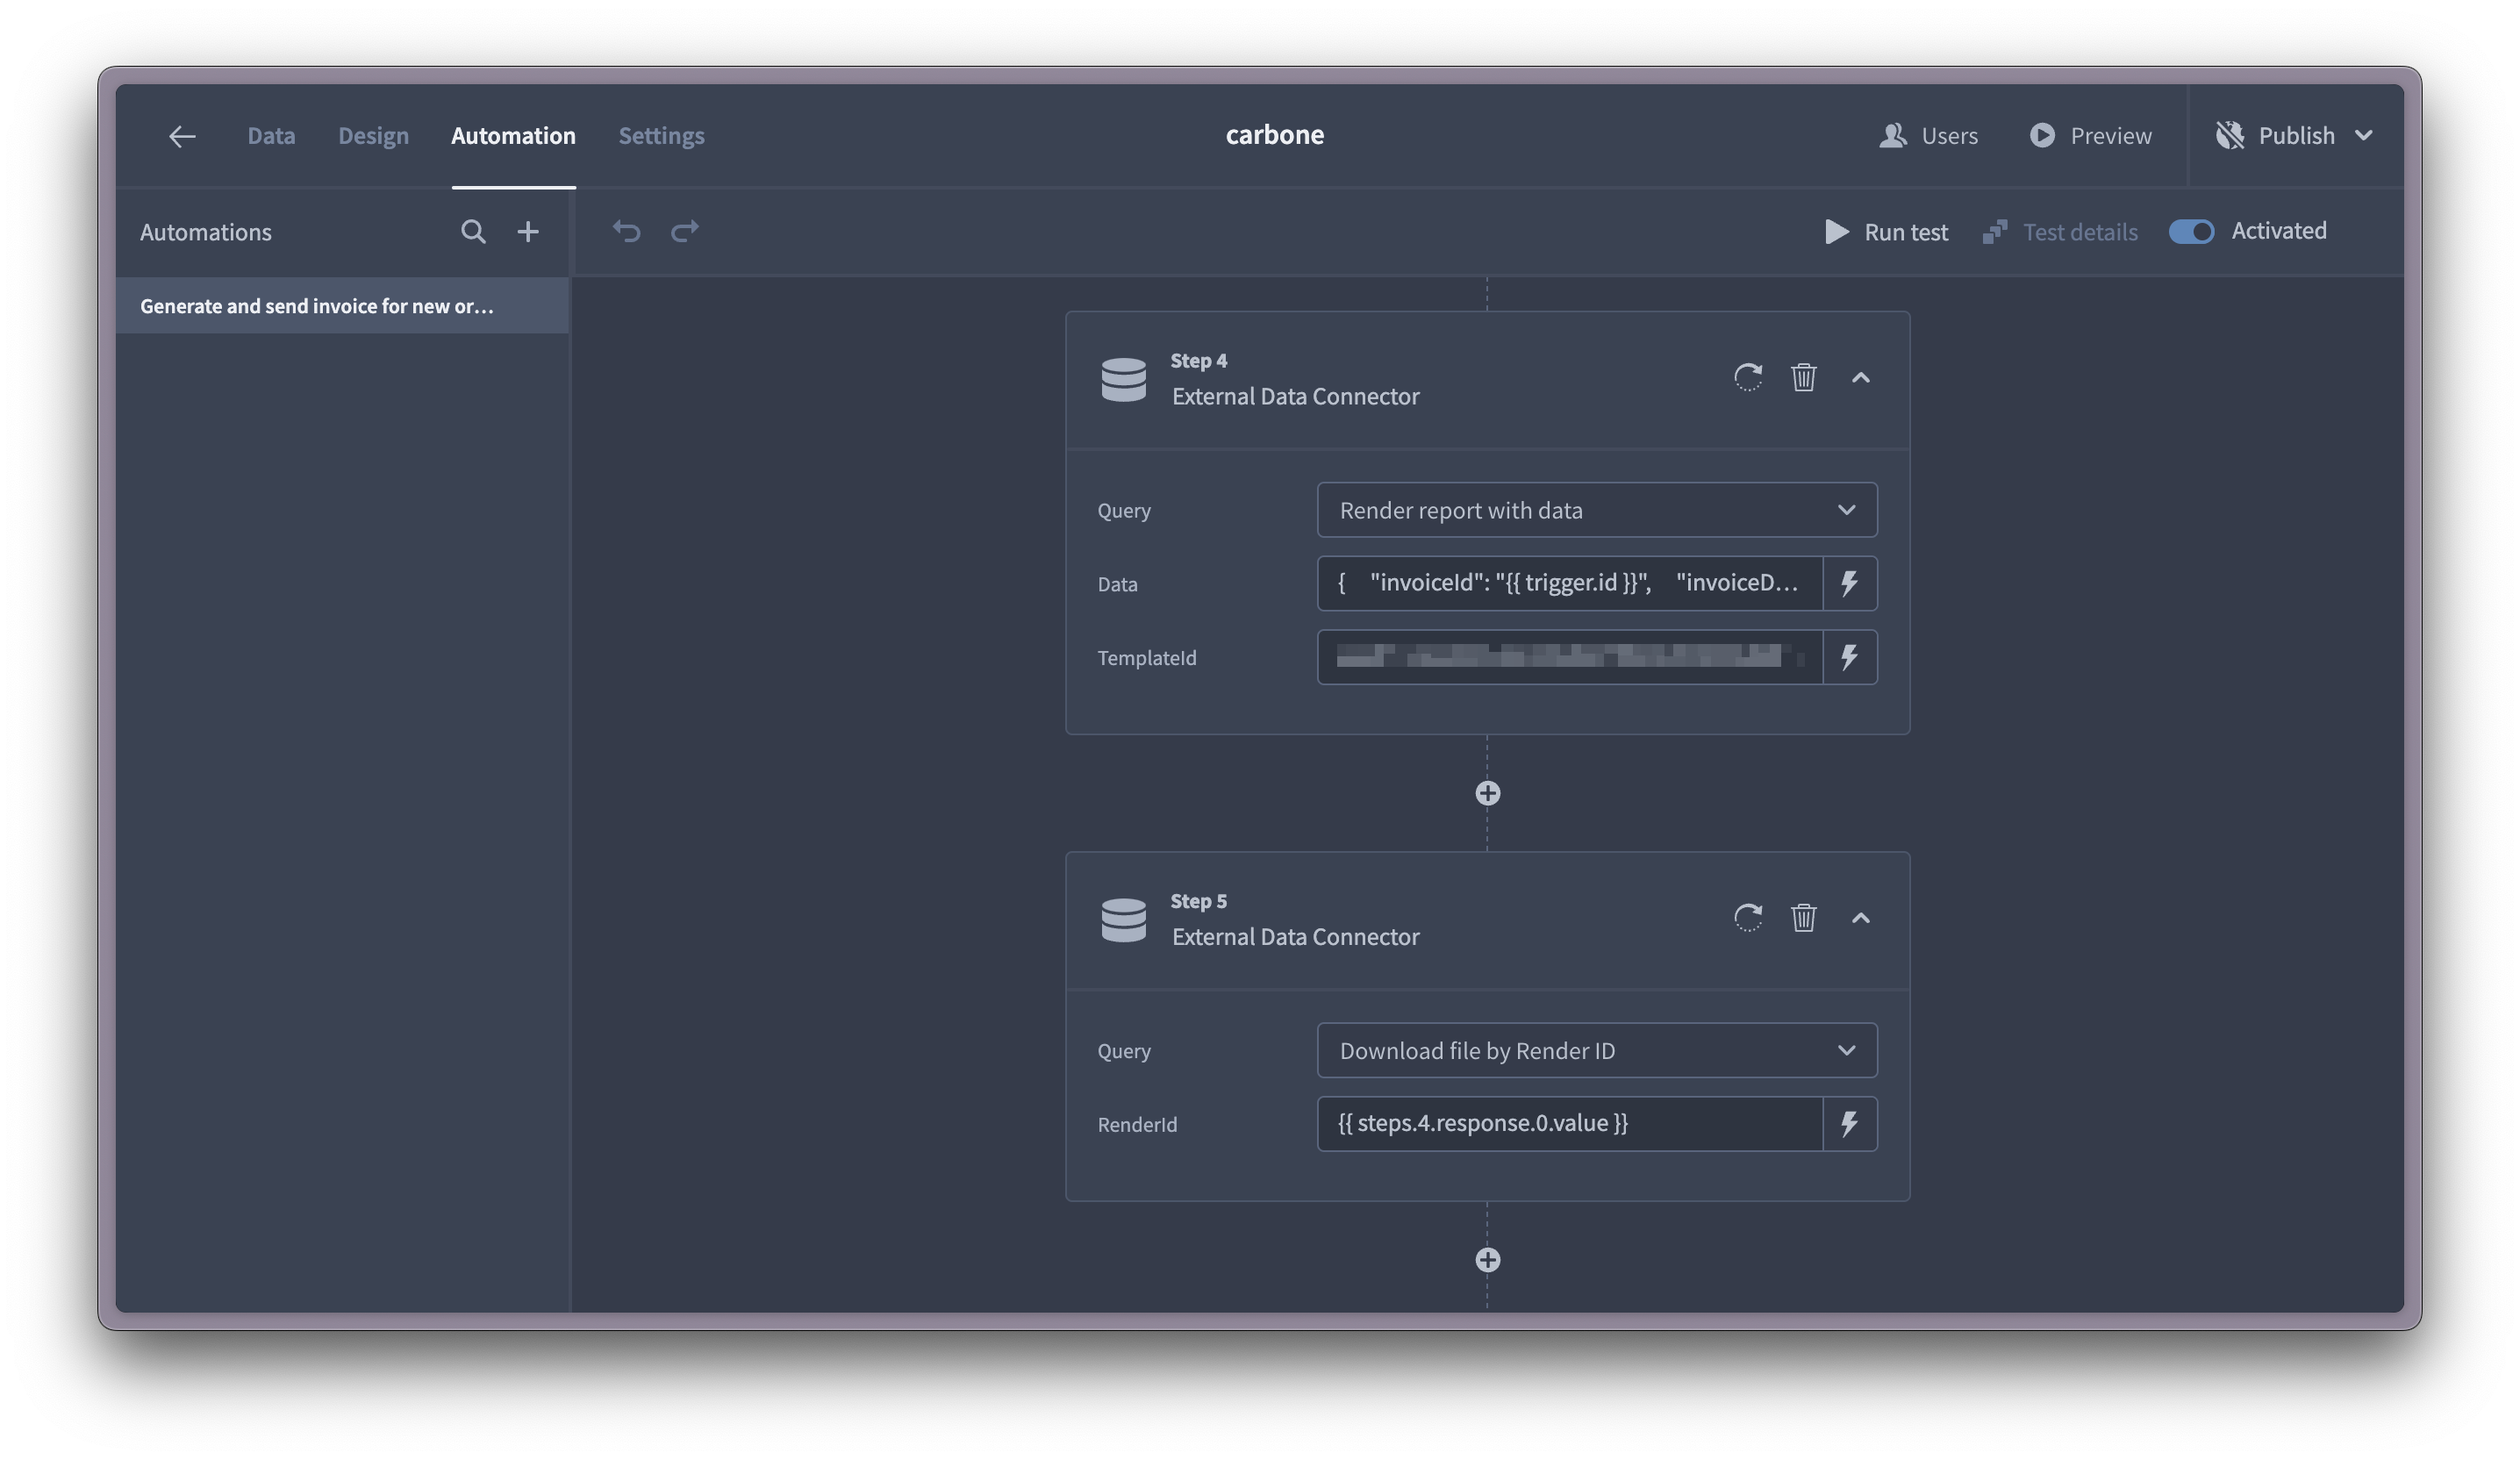
Task: Delete Step 4 using the trash icon
Action: click(1804, 378)
